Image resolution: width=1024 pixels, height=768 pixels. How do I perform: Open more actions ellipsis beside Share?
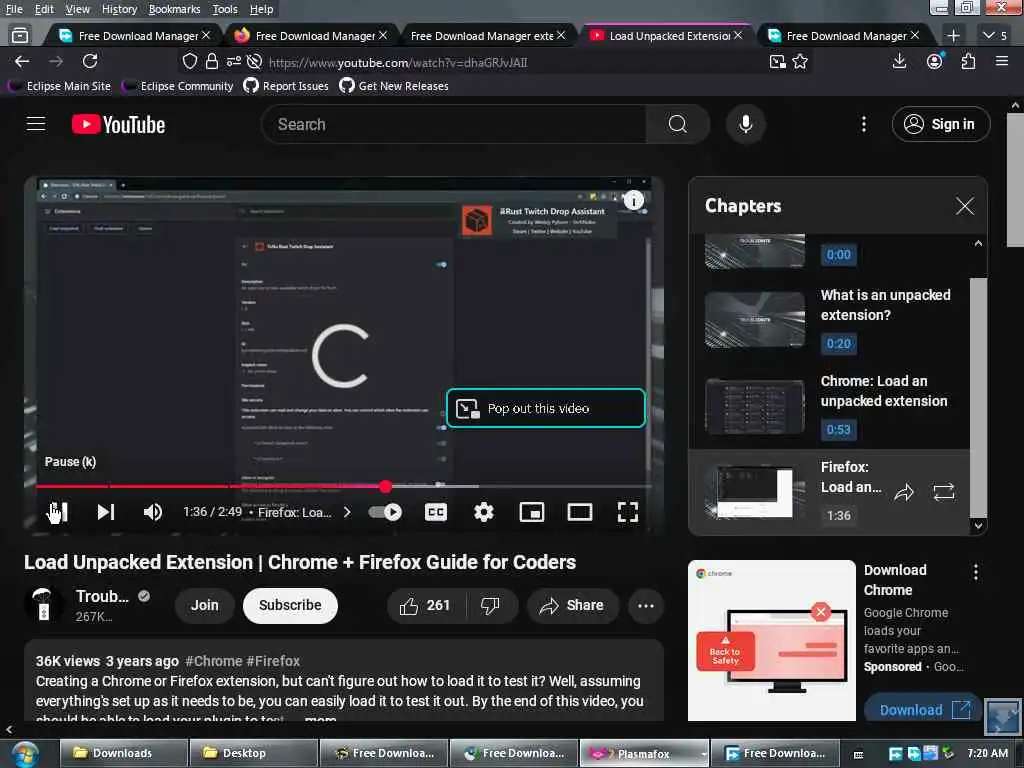tap(646, 606)
